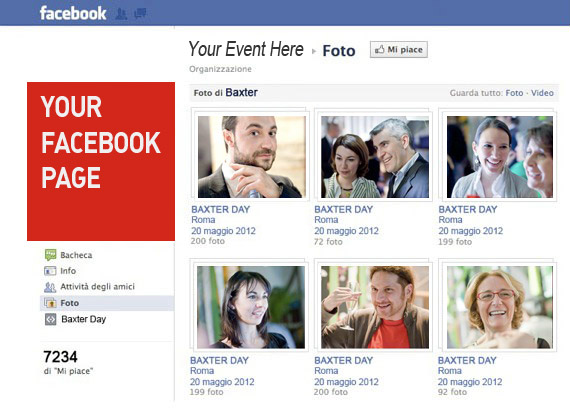Open friend requests icon in header
The width and height of the screenshot is (570, 412).
click(121, 14)
